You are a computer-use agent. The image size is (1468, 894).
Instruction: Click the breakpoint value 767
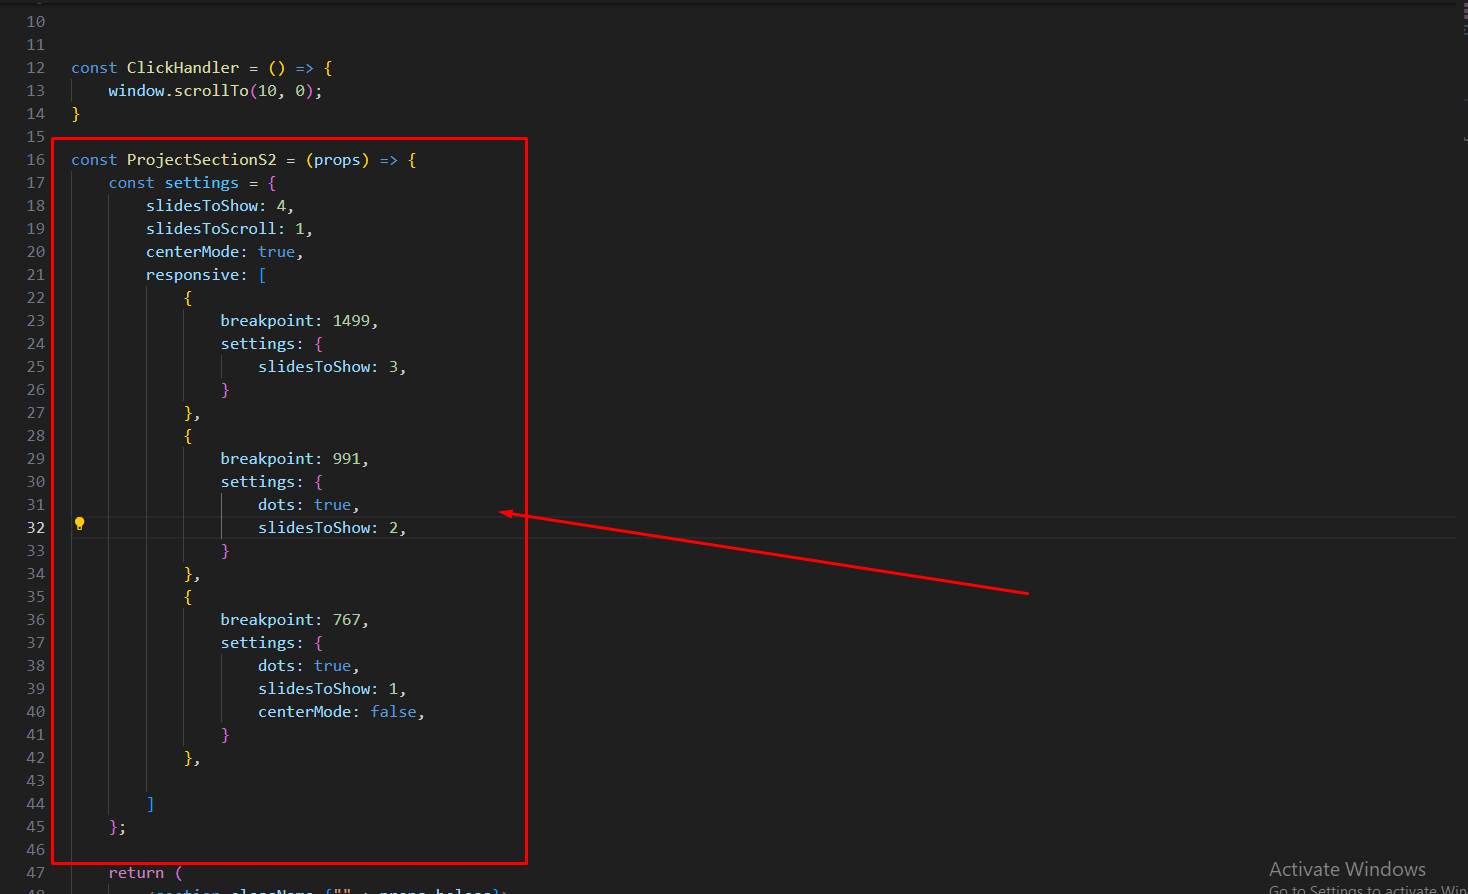[x=346, y=620]
